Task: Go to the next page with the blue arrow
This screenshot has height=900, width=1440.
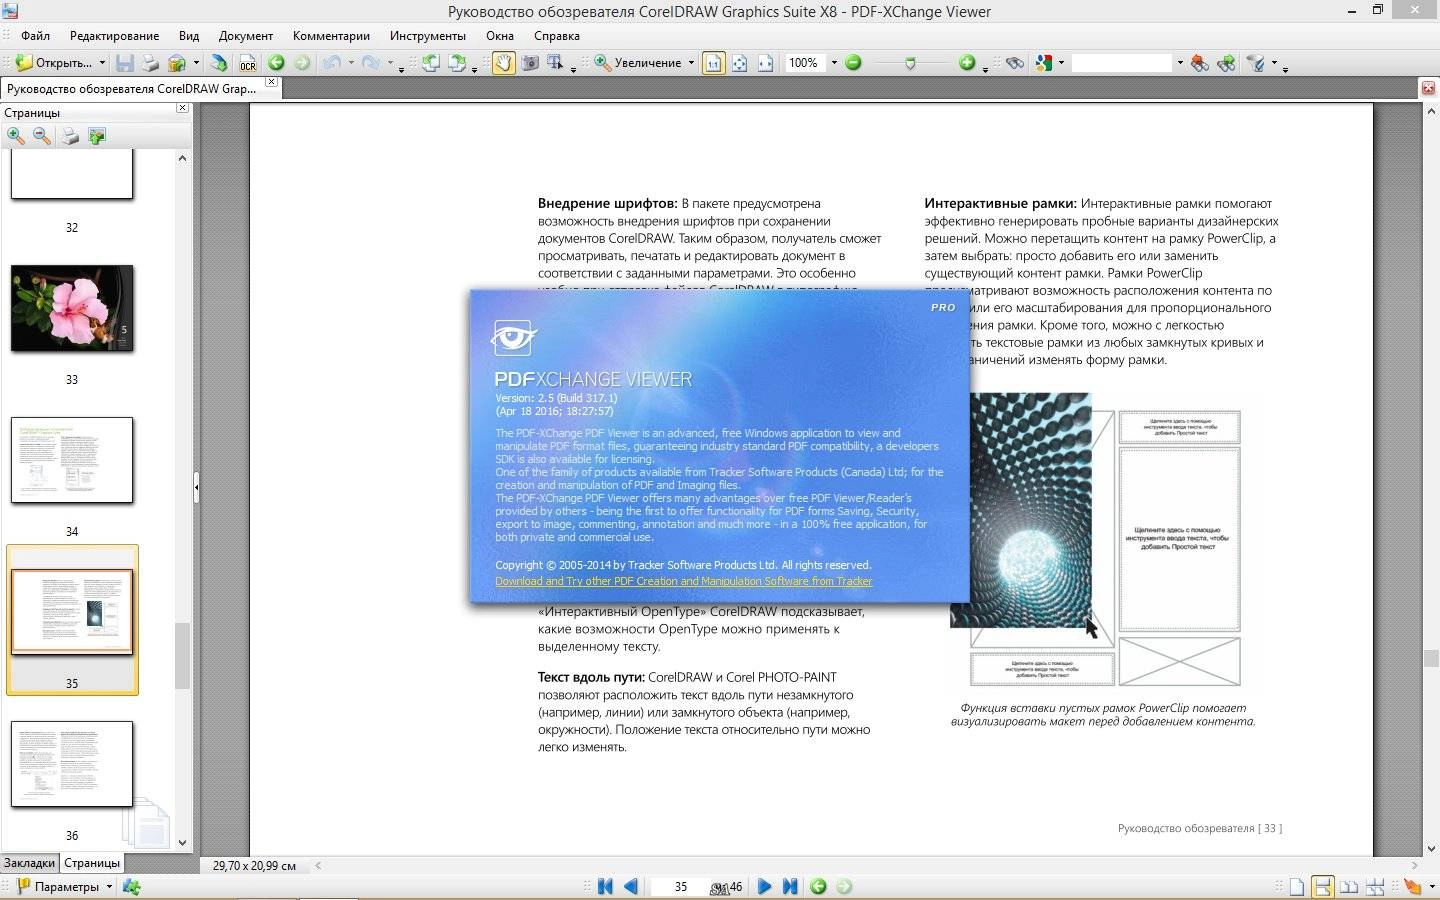Action: [x=764, y=887]
